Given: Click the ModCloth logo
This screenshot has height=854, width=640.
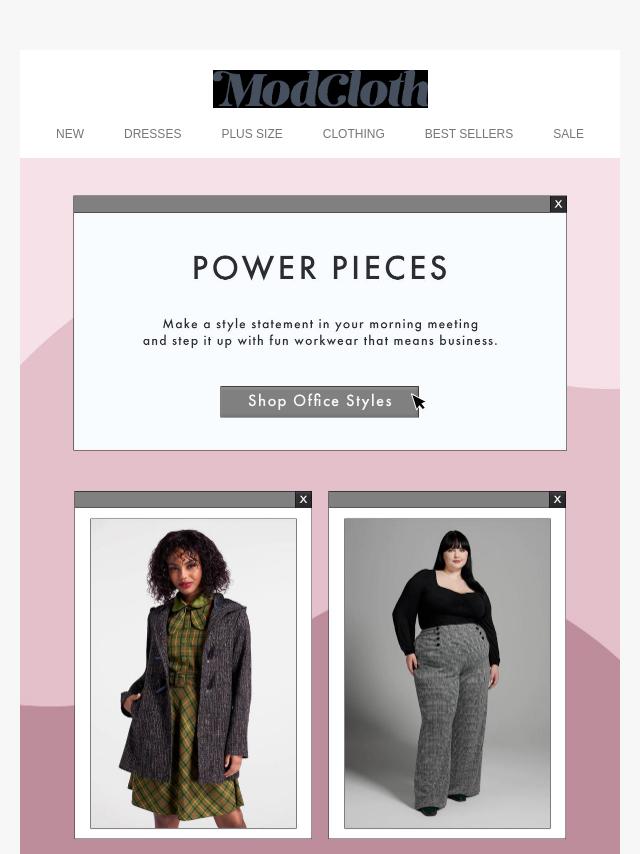Looking at the screenshot, I should click(x=320, y=89).
